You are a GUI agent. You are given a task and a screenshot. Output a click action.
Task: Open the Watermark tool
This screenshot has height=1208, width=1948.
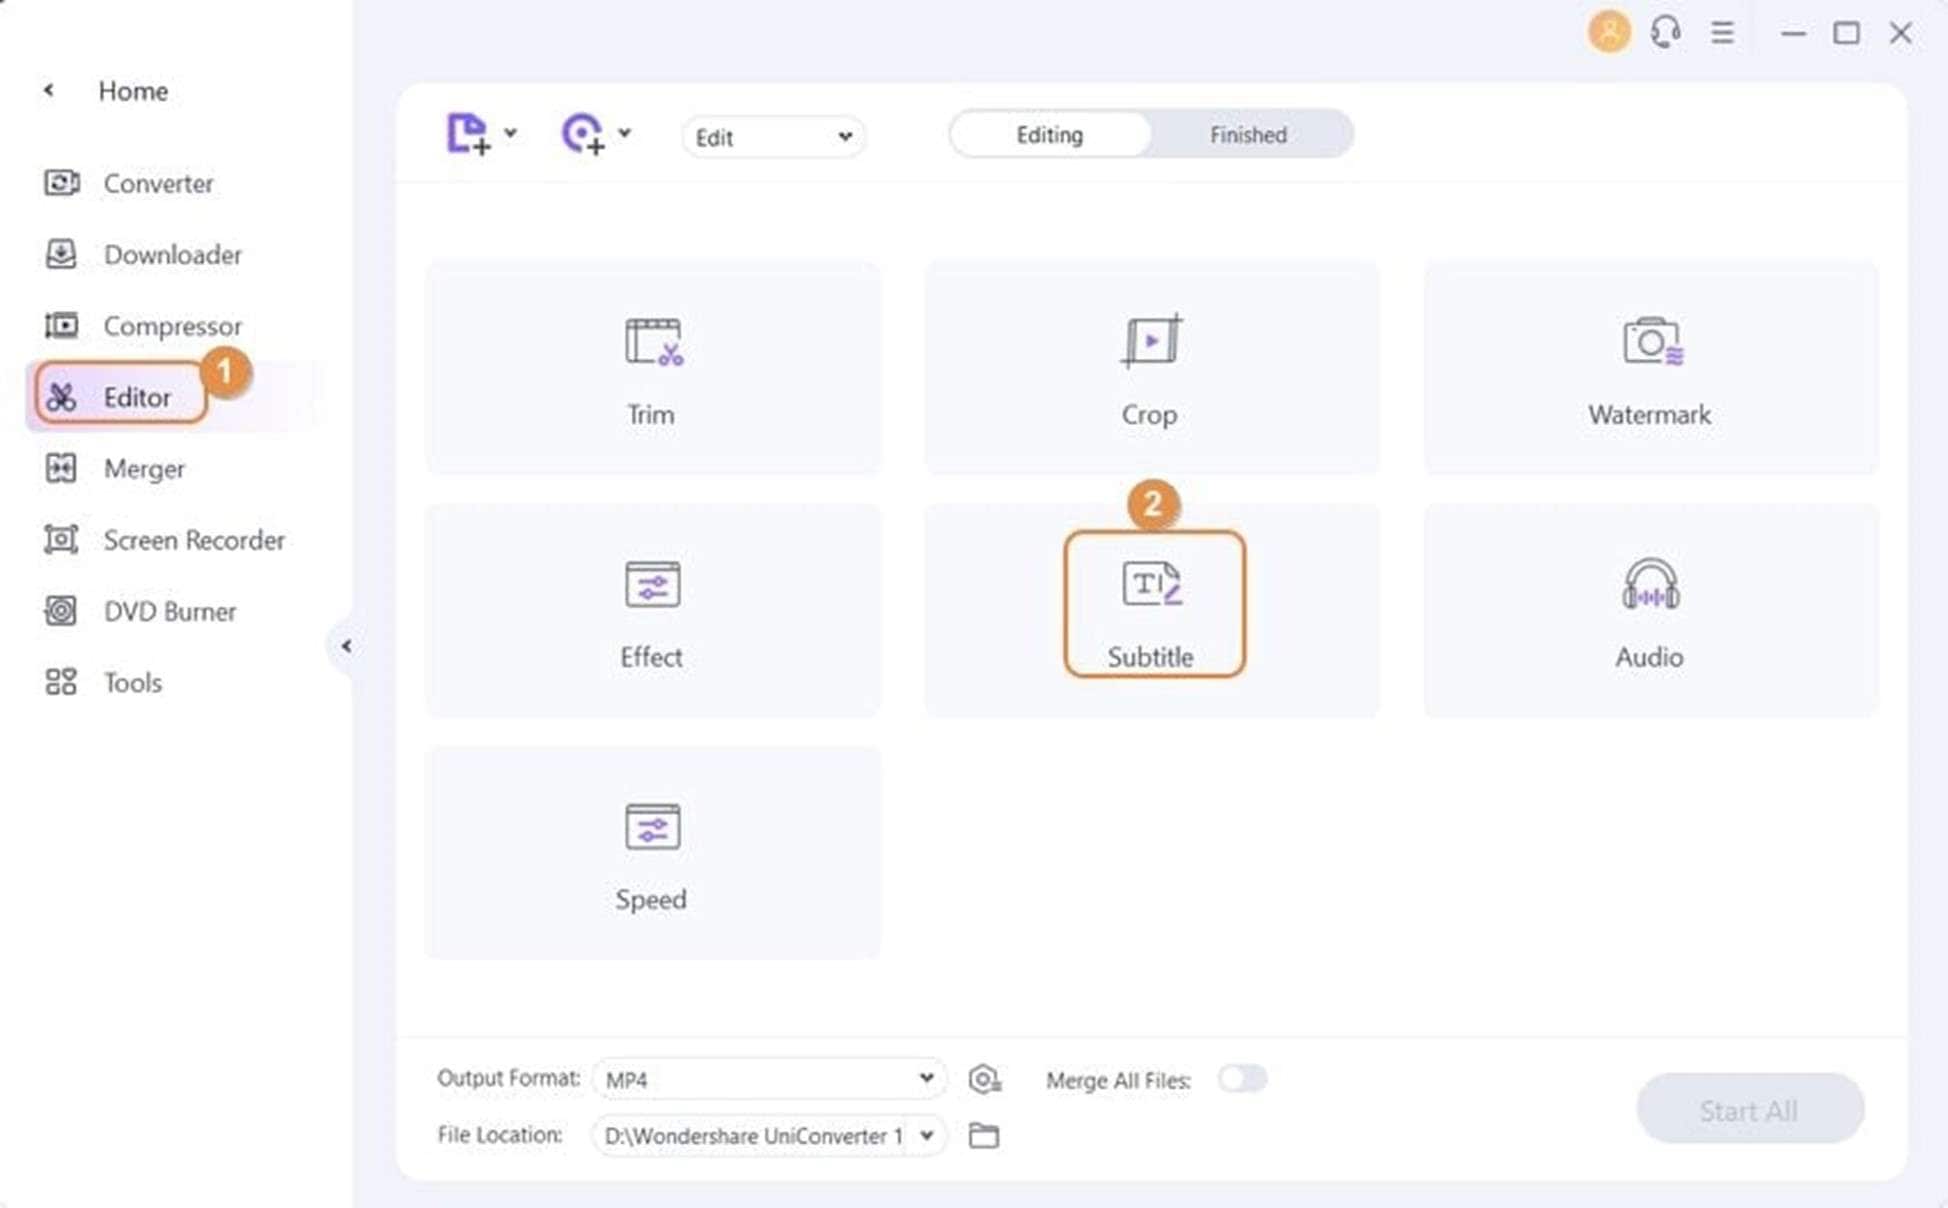click(1650, 368)
